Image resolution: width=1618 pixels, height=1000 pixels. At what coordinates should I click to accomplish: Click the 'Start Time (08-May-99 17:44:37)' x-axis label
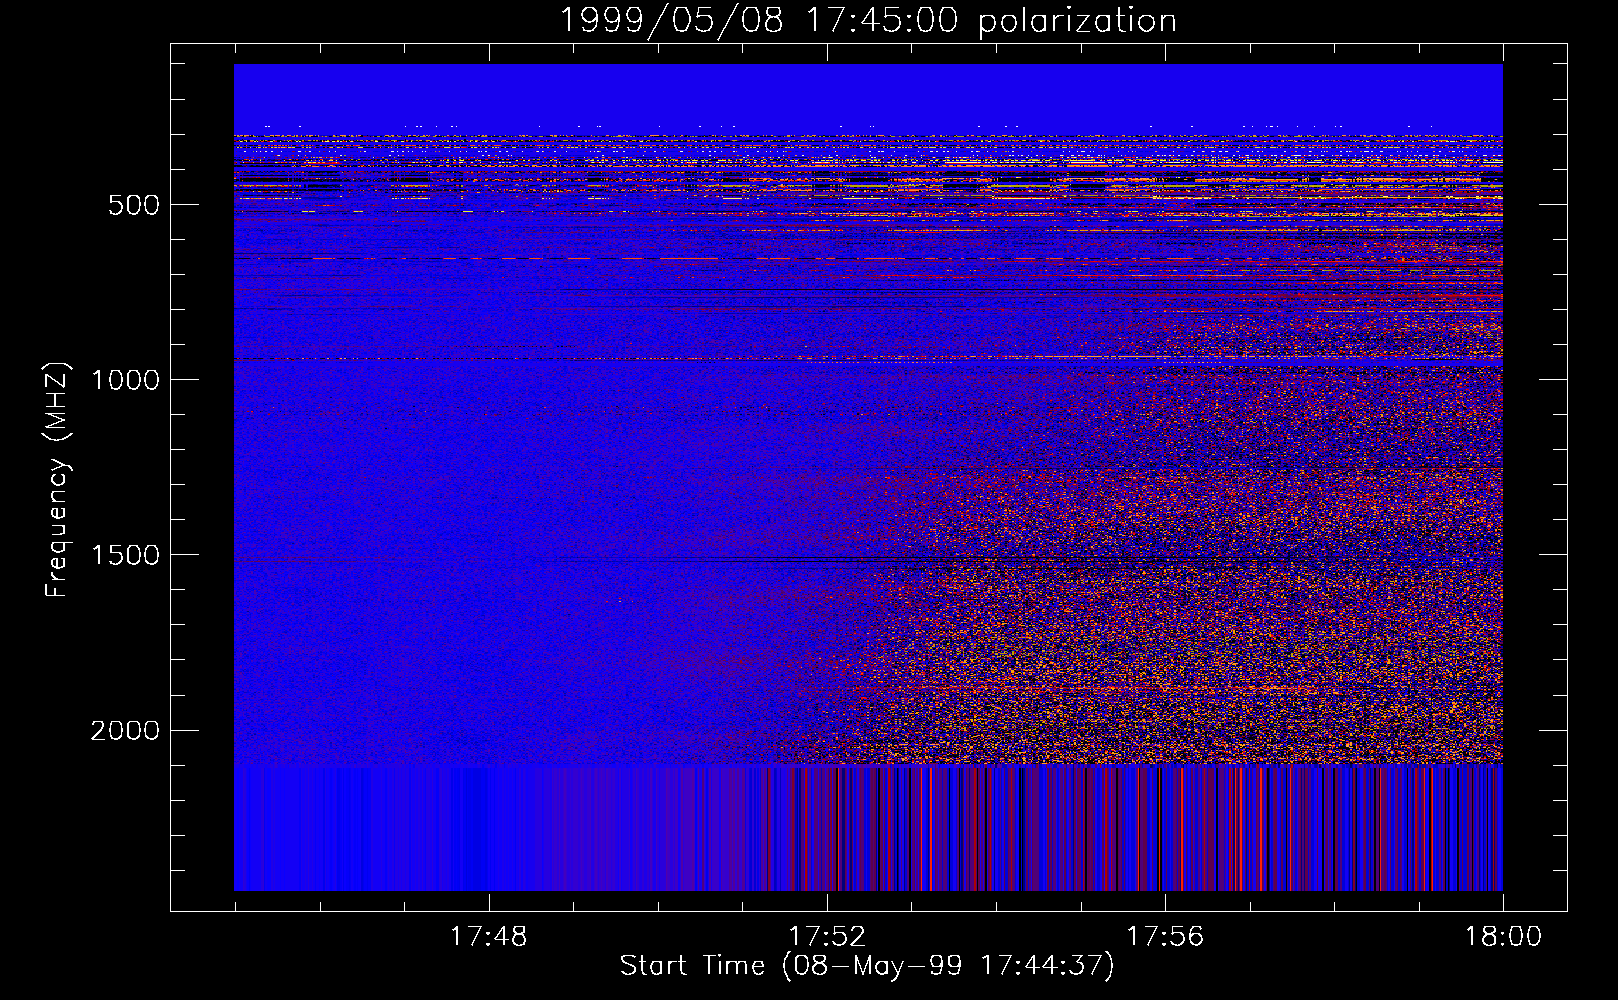[x=867, y=966]
